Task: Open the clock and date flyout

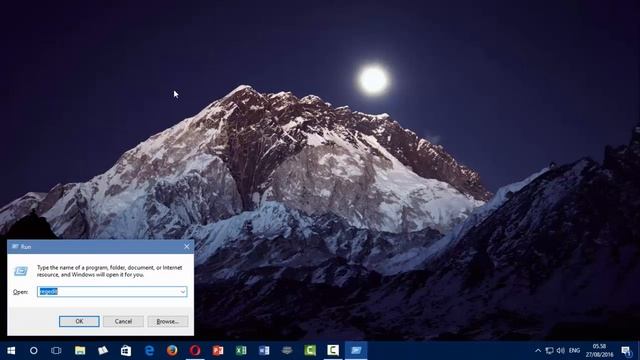Action: click(600, 351)
